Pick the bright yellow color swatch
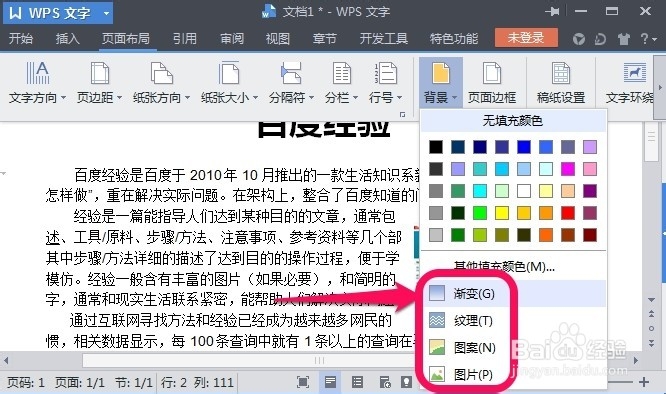Screen dimensions: 666x394 point(502,213)
